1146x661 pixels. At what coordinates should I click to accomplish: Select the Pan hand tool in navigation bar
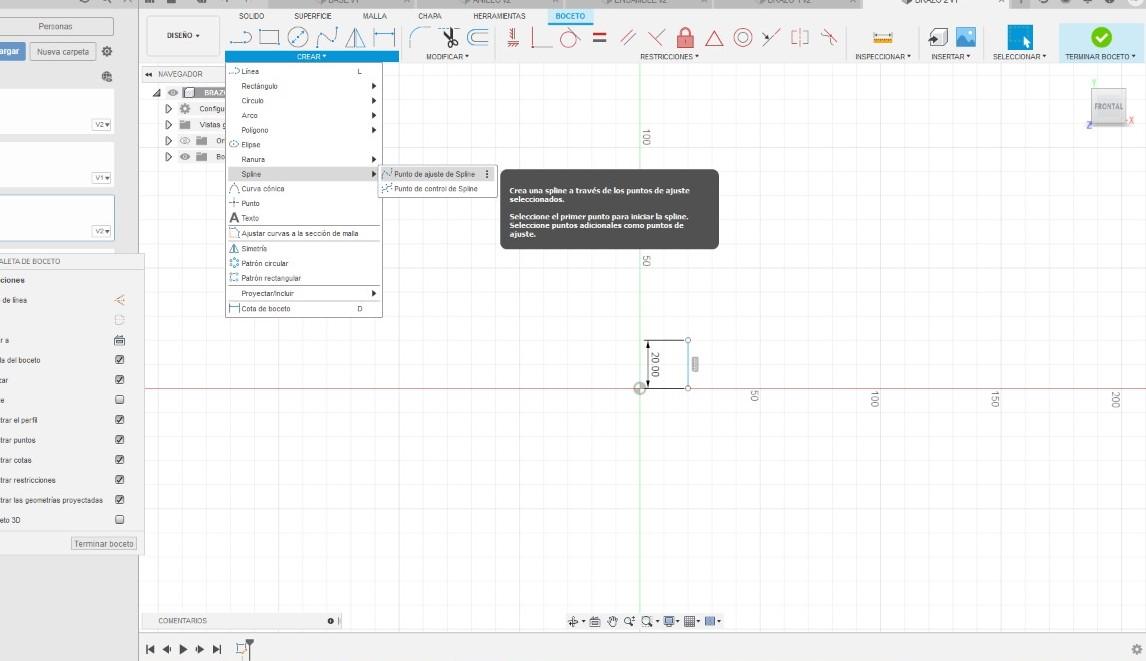tap(612, 621)
